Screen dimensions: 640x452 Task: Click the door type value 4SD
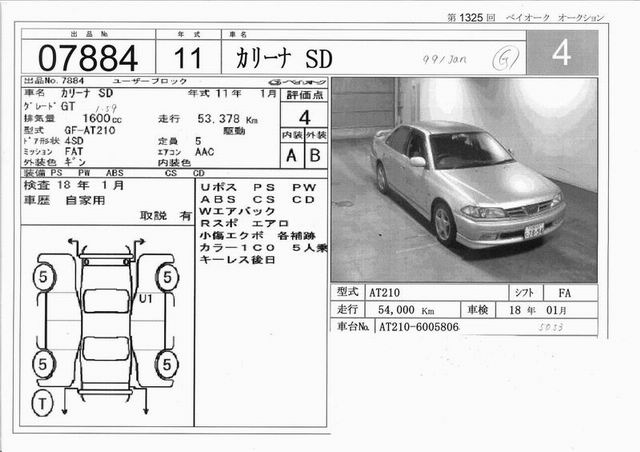point(74,141)
